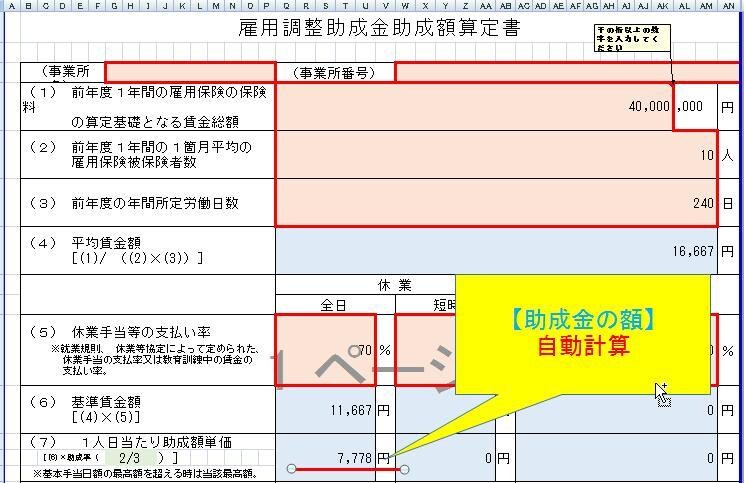Select column header AM
The image size is (744, 483).
pos(706,6)
